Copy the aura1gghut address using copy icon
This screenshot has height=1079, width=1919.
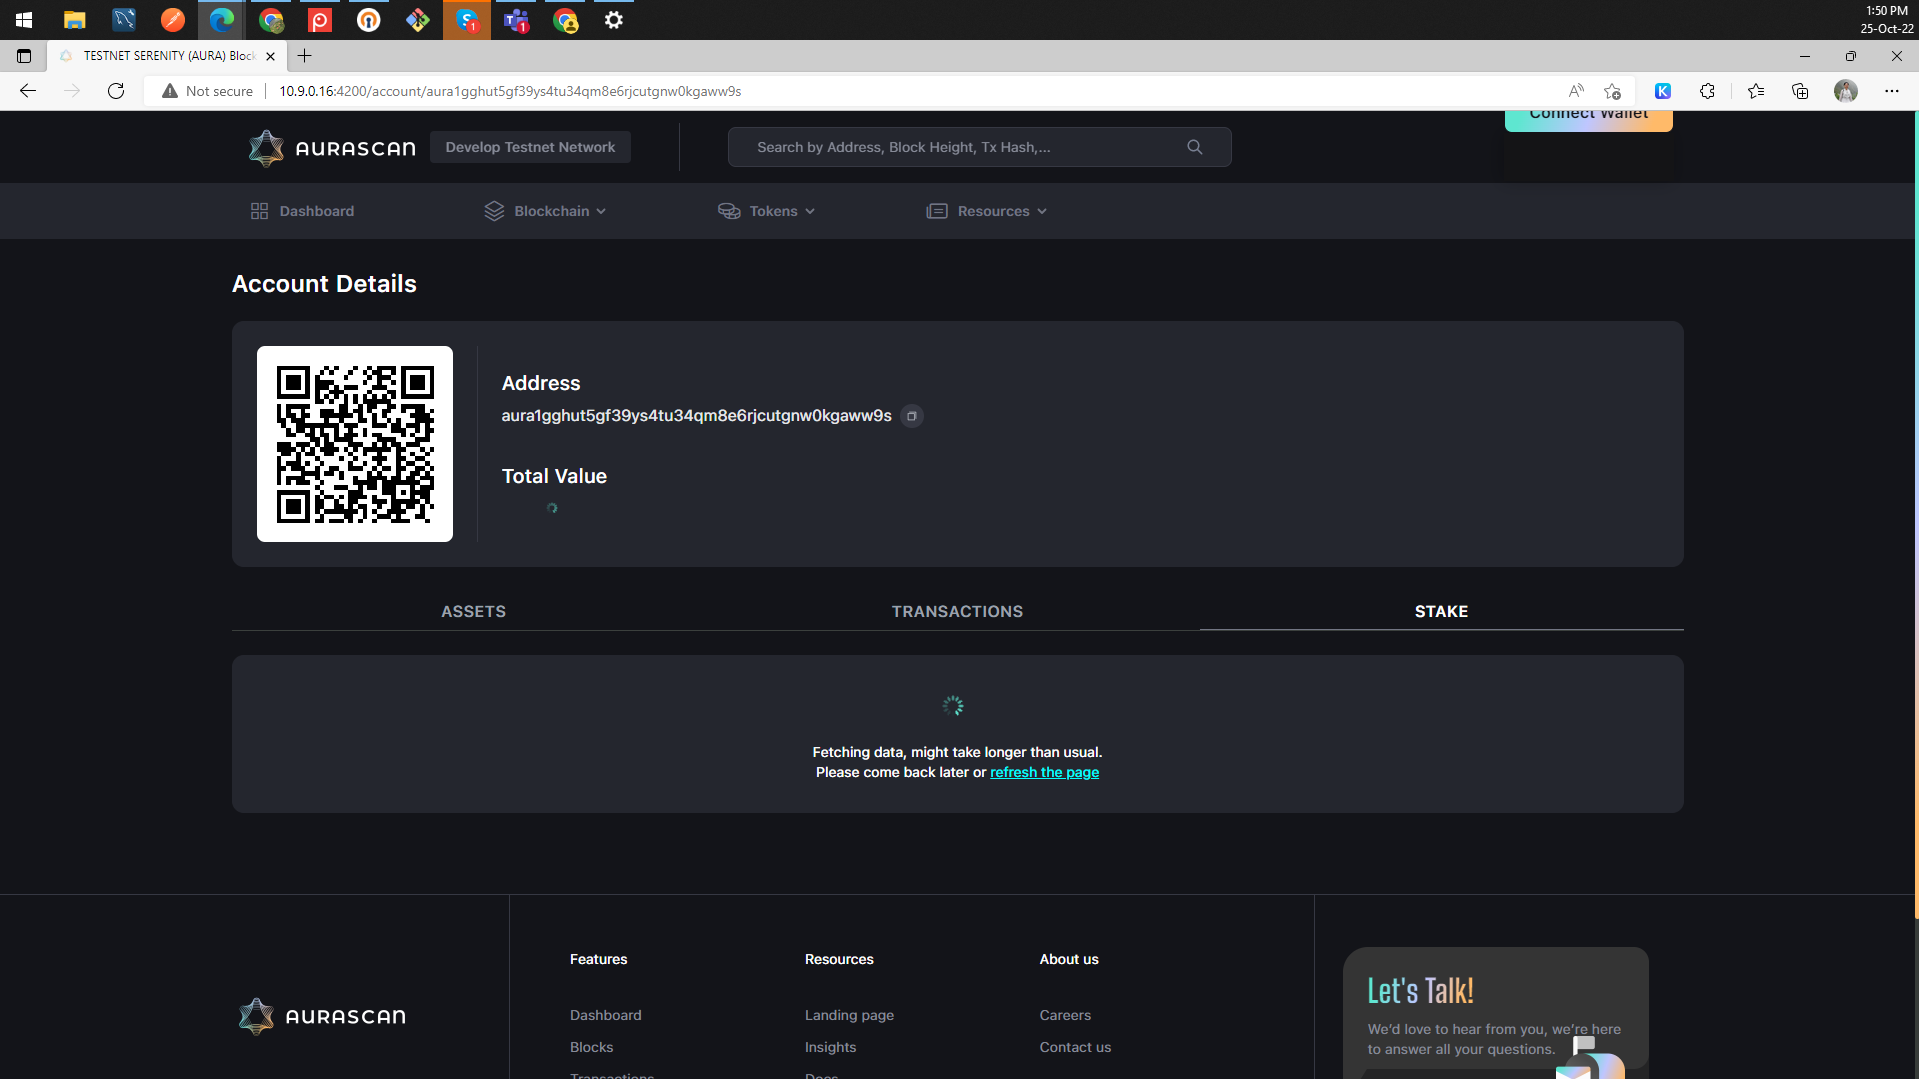point(911,416)
